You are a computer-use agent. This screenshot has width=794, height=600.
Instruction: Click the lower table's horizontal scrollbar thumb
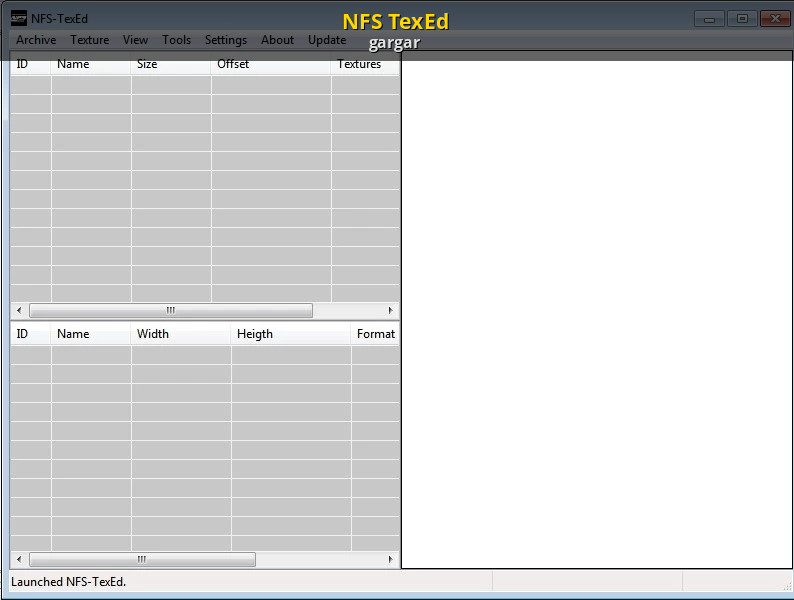[142, 560]
